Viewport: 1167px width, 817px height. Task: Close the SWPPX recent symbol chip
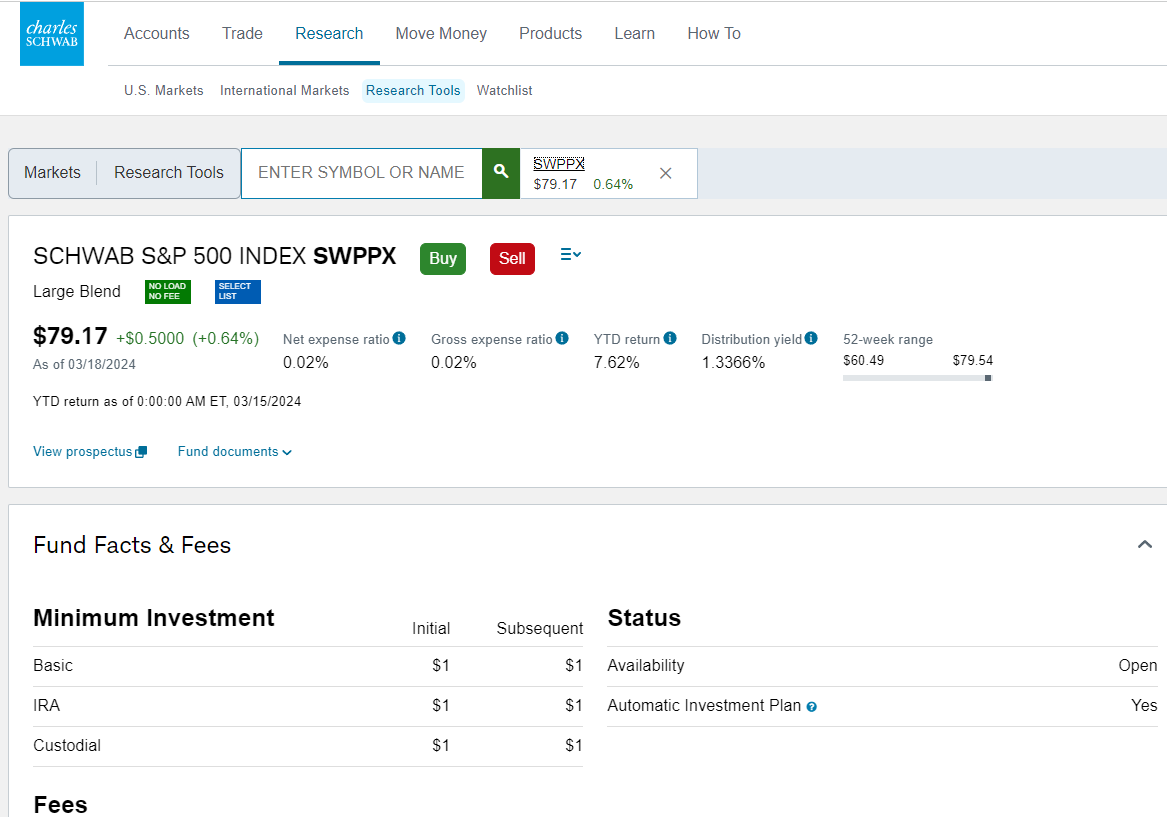pos(665,173)
